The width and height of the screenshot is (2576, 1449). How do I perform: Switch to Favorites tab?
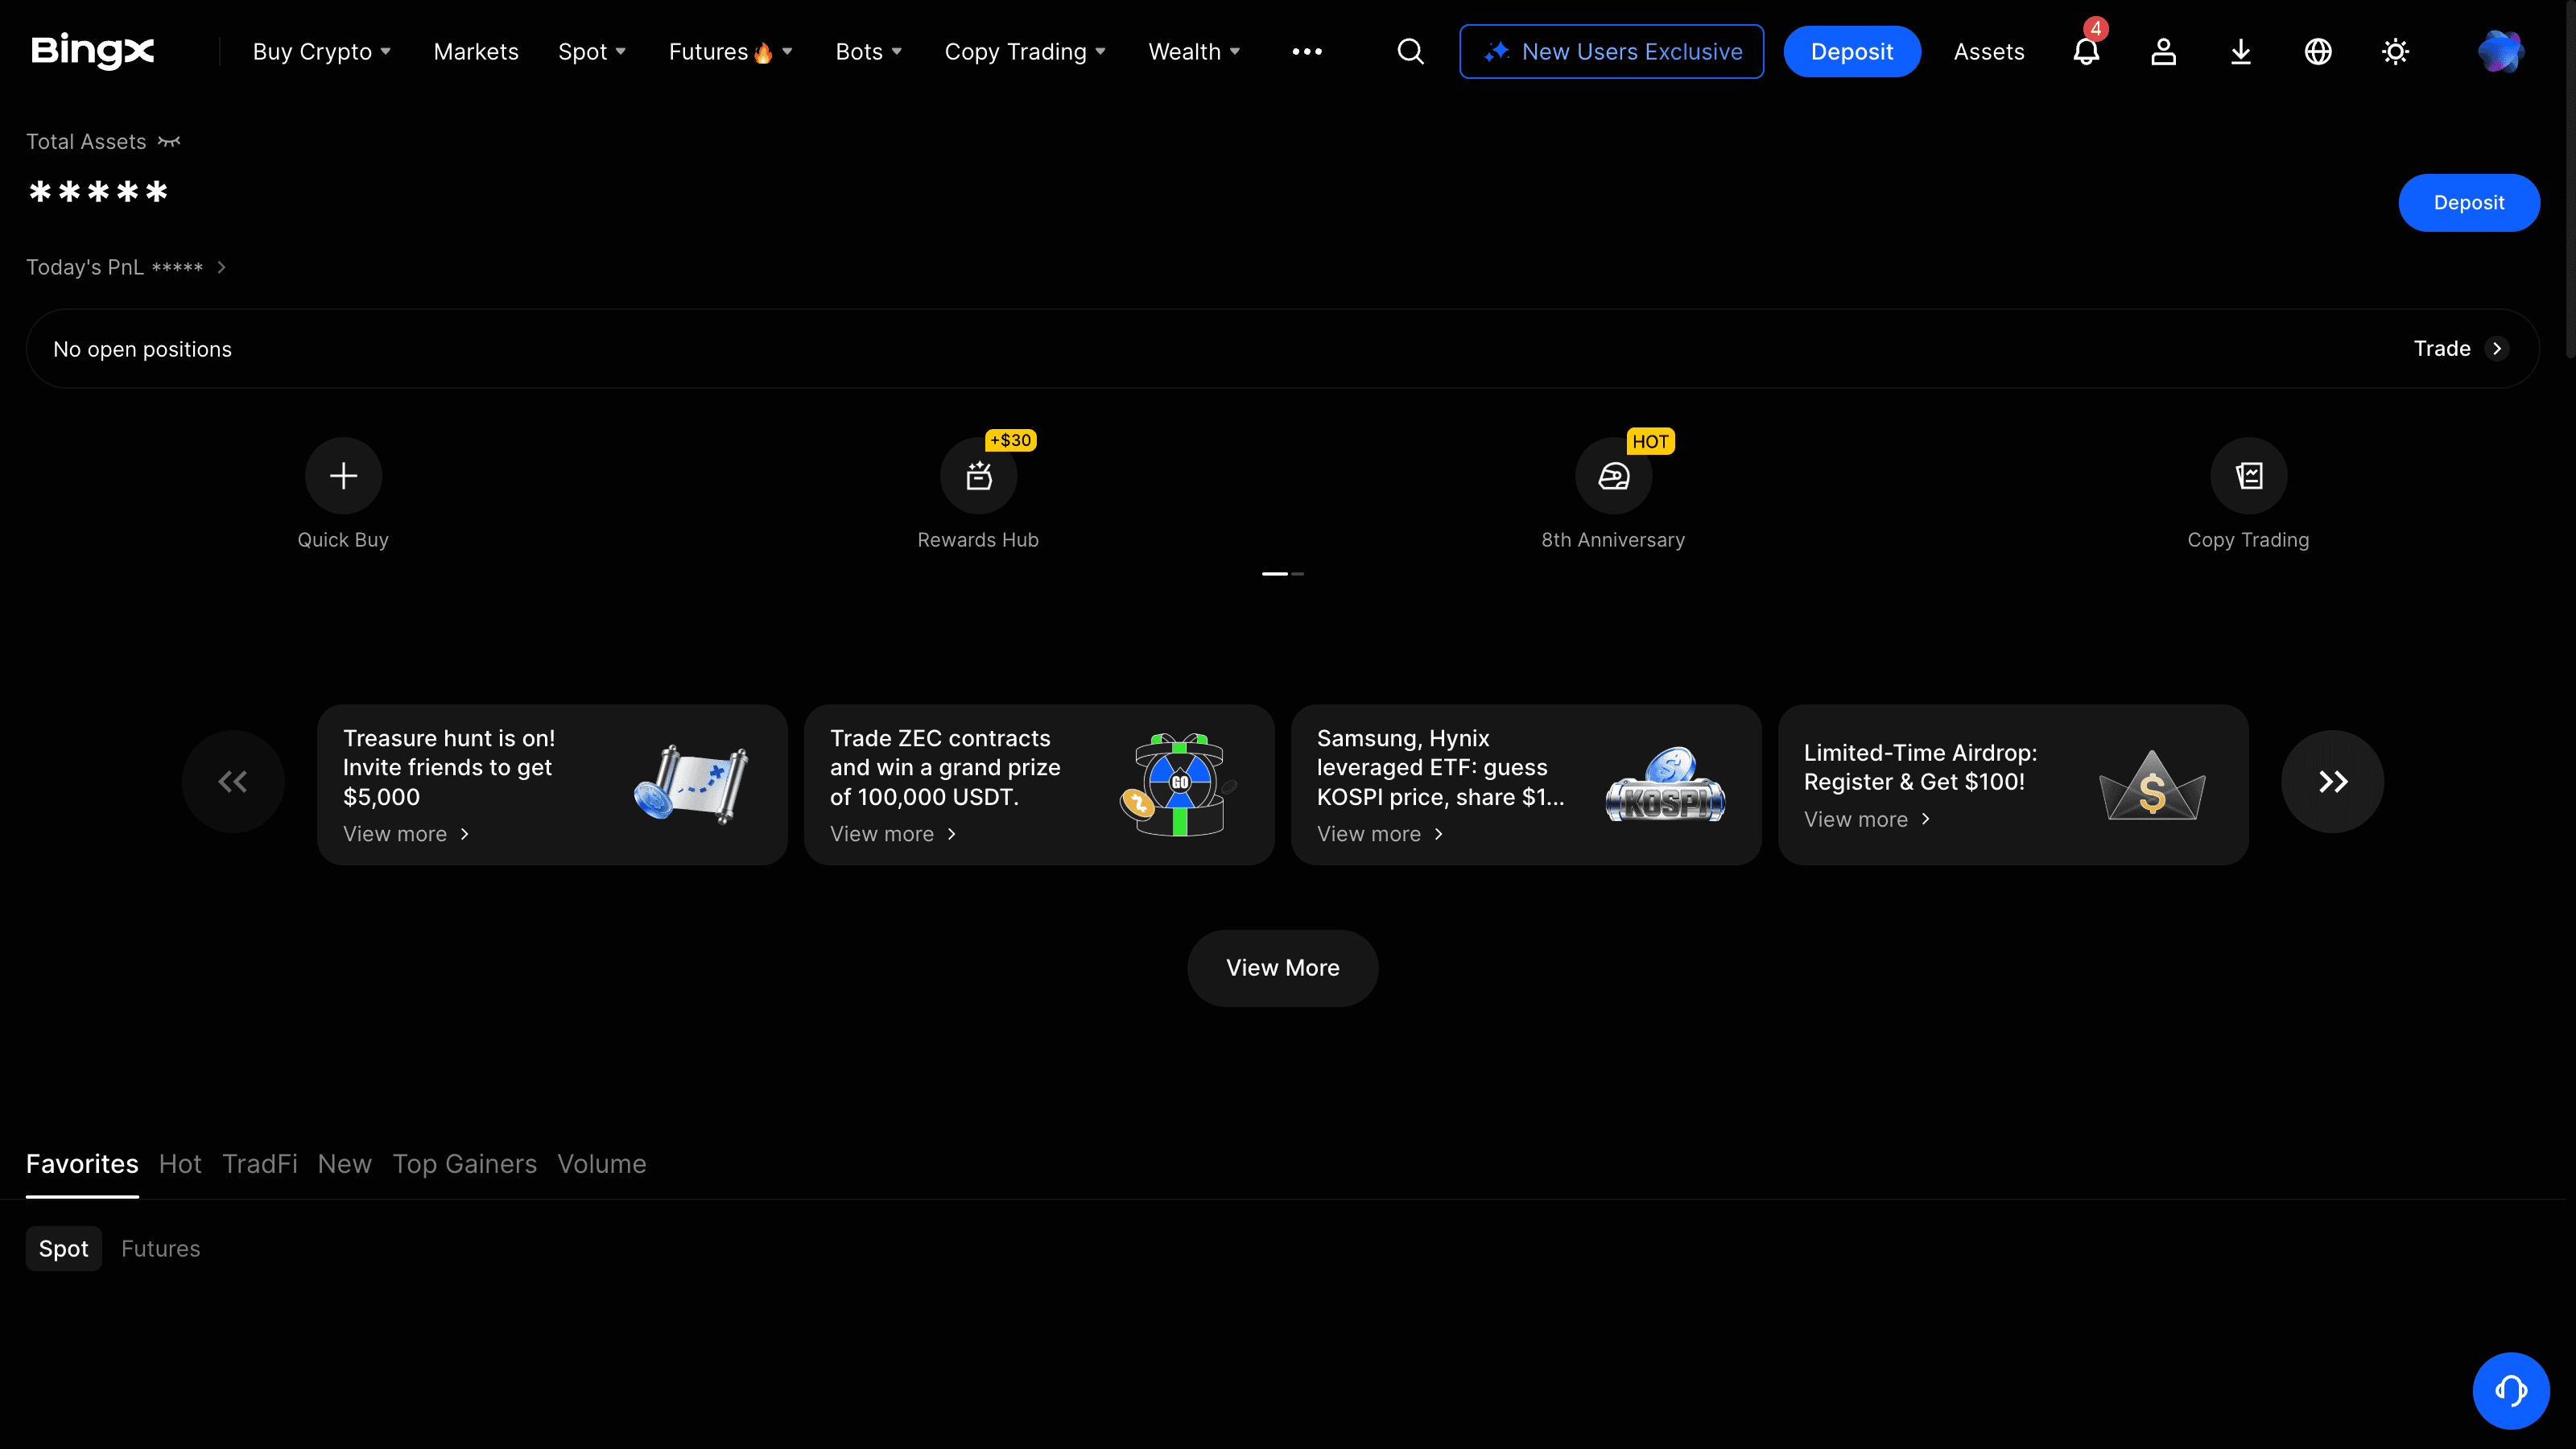(82, 1164)
